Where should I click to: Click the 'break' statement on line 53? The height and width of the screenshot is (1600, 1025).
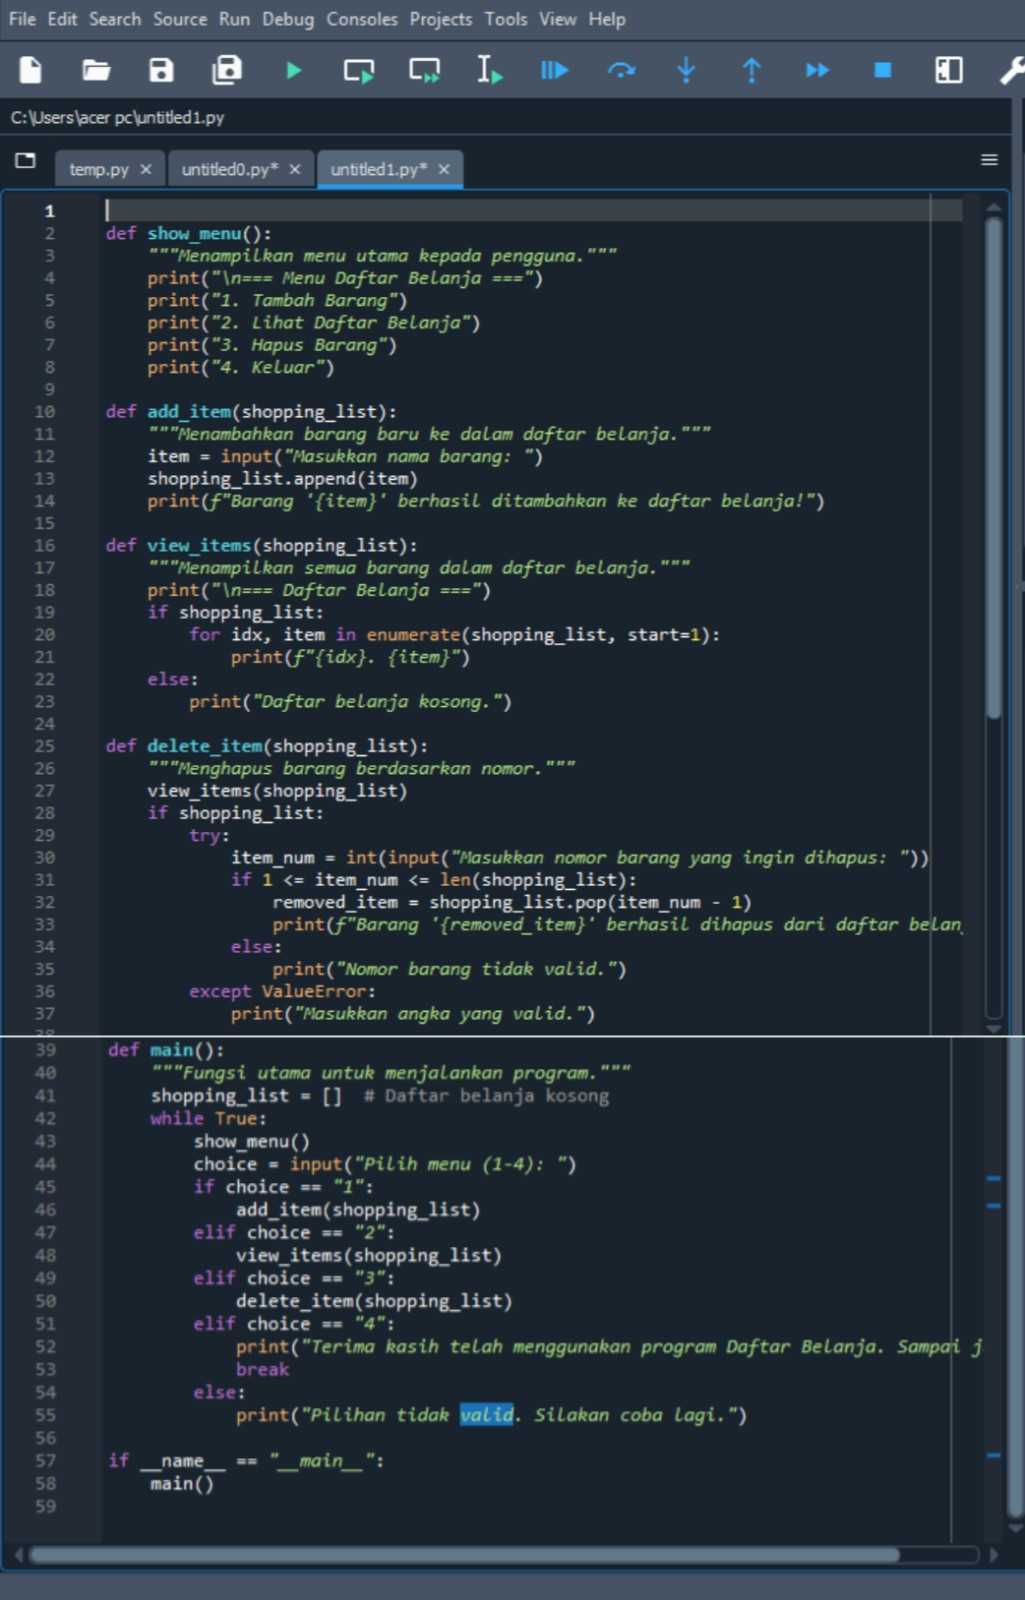[x=262, y=1369]
